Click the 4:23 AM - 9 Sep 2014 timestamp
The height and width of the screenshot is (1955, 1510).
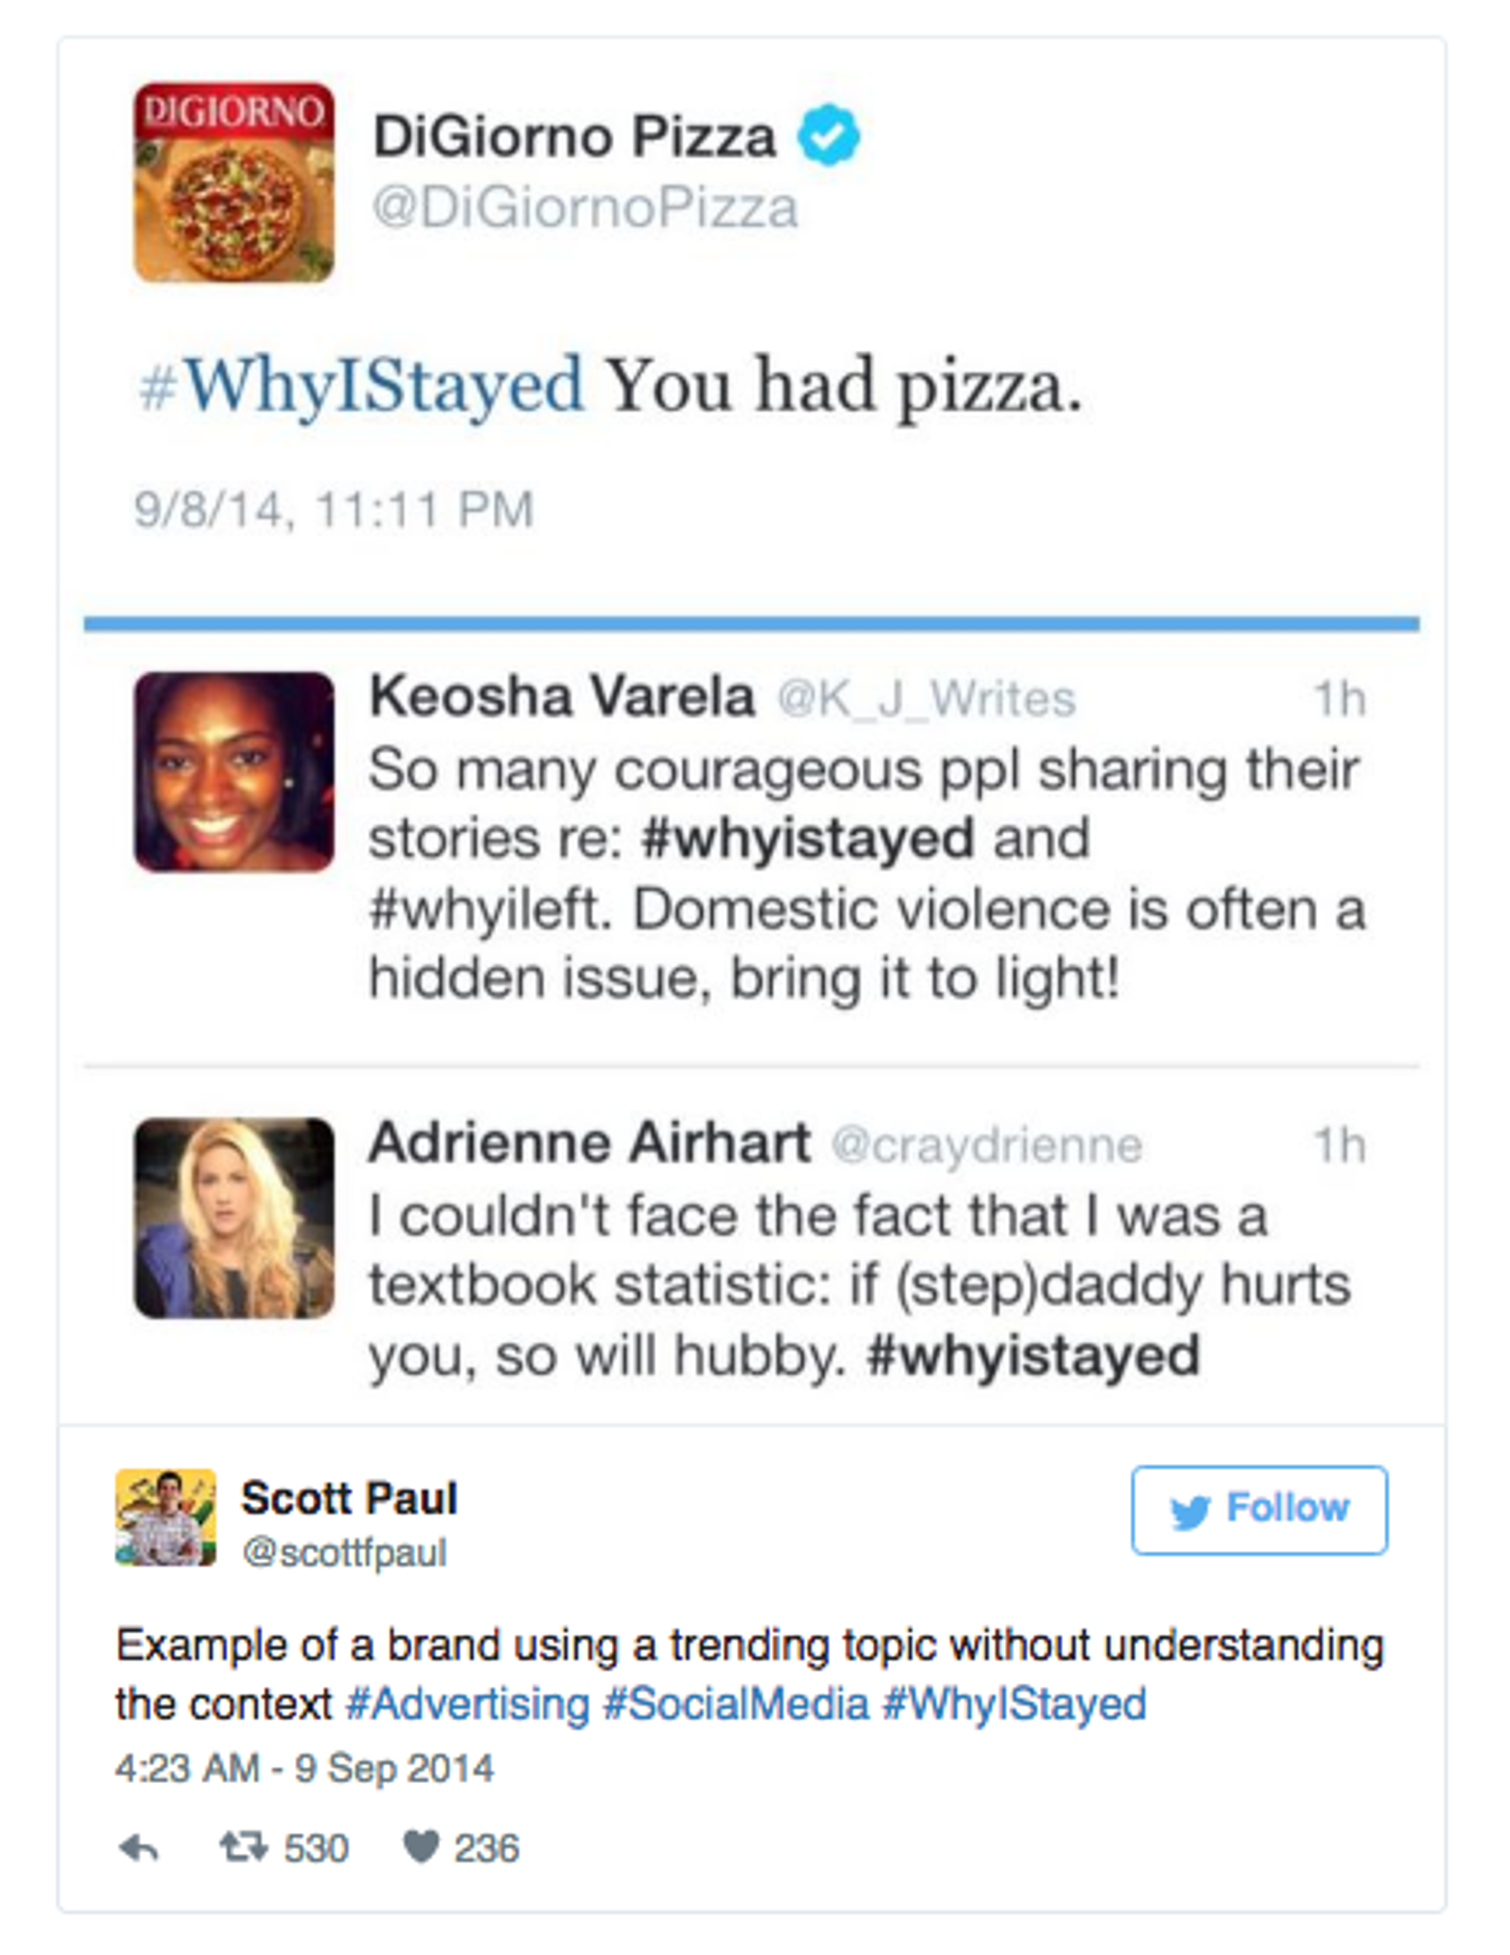click(304, 1768)
